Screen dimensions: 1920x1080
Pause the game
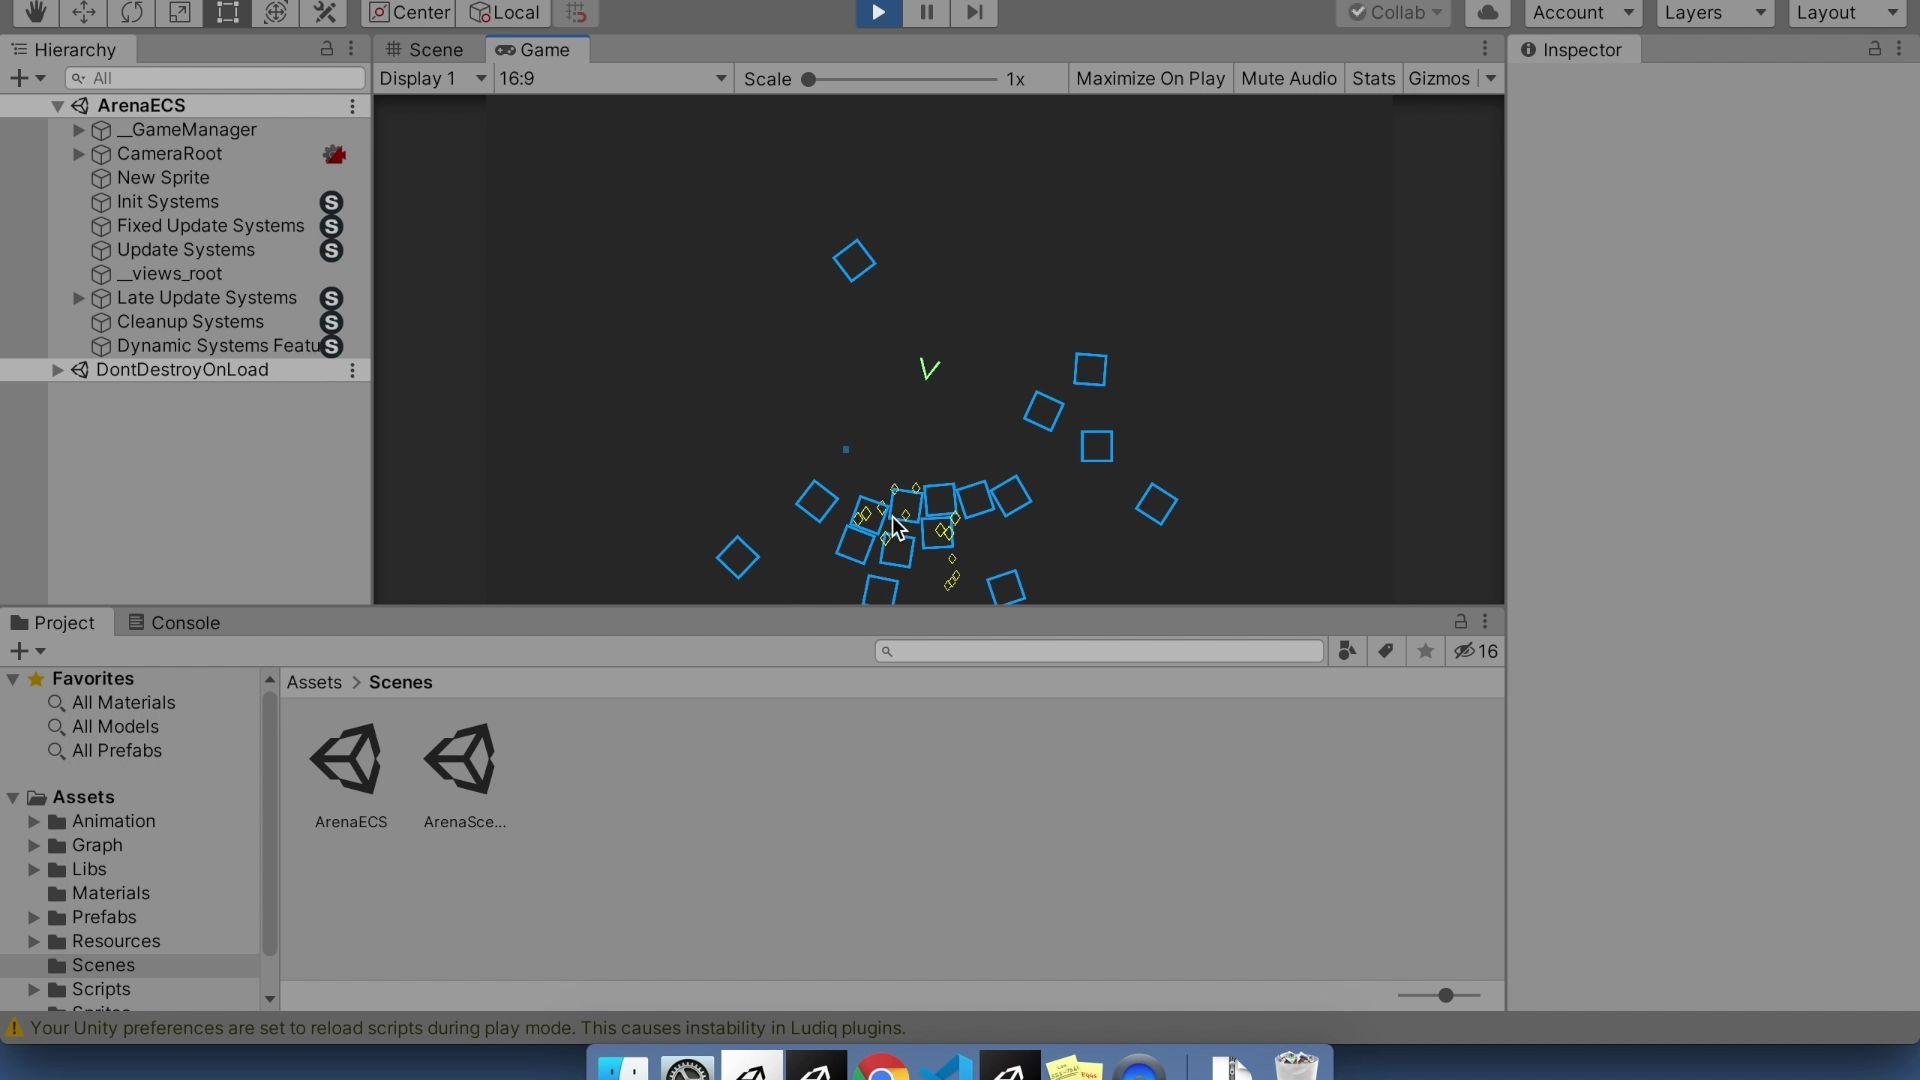(926, 12)
